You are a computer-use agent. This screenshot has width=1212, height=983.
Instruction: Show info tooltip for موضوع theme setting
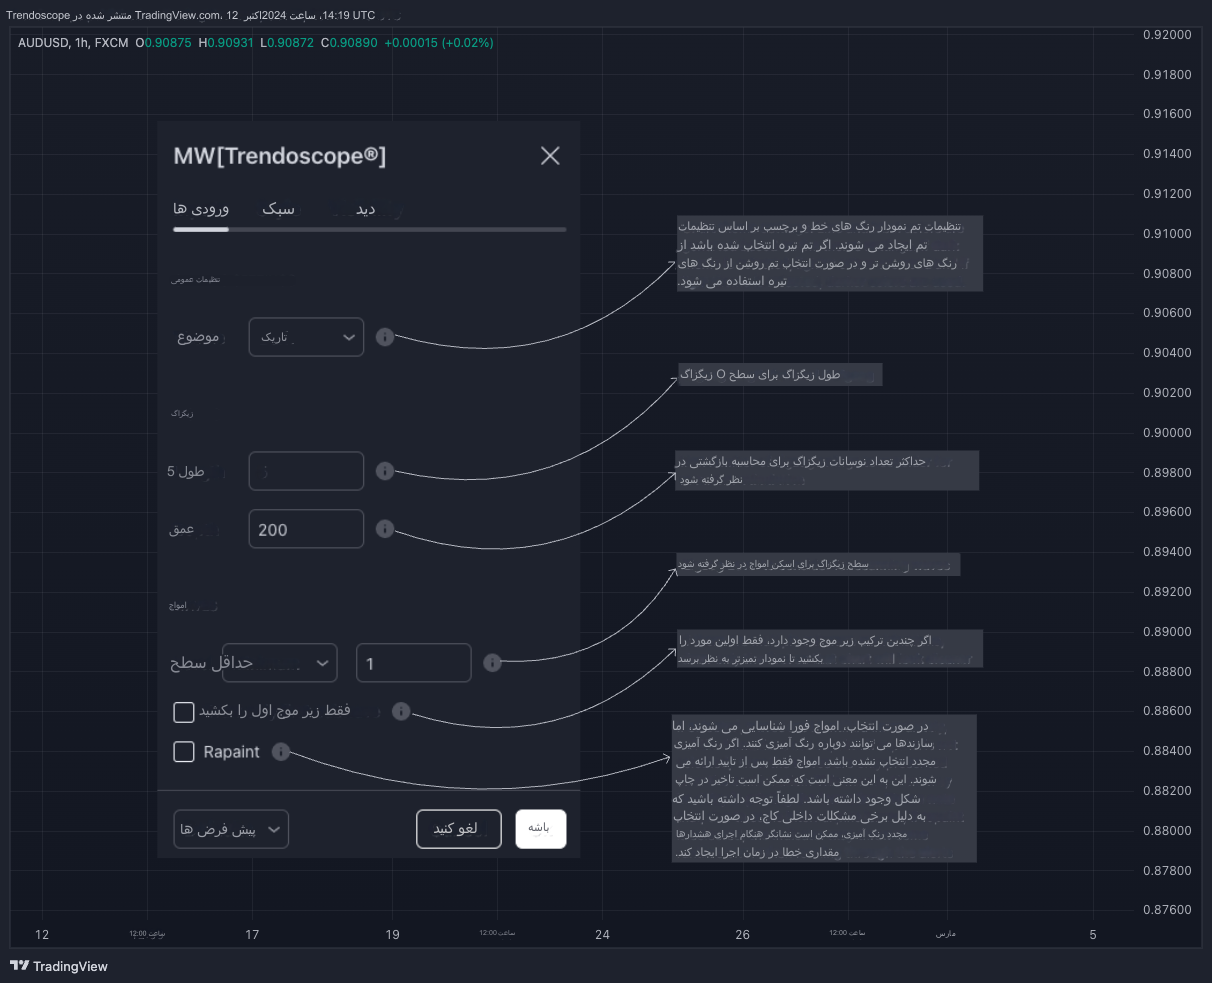pos(385,337)
